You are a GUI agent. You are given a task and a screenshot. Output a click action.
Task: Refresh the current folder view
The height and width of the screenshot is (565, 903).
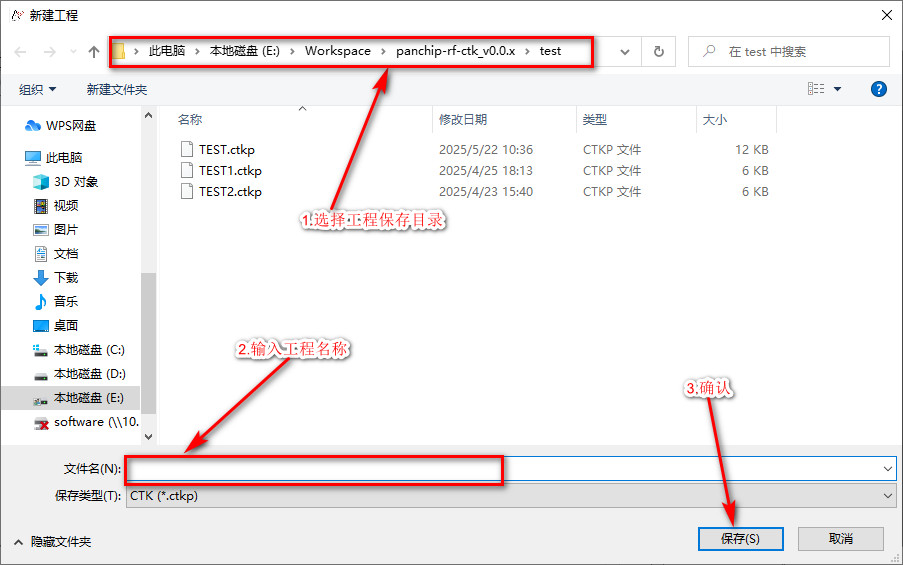[658, 52]
